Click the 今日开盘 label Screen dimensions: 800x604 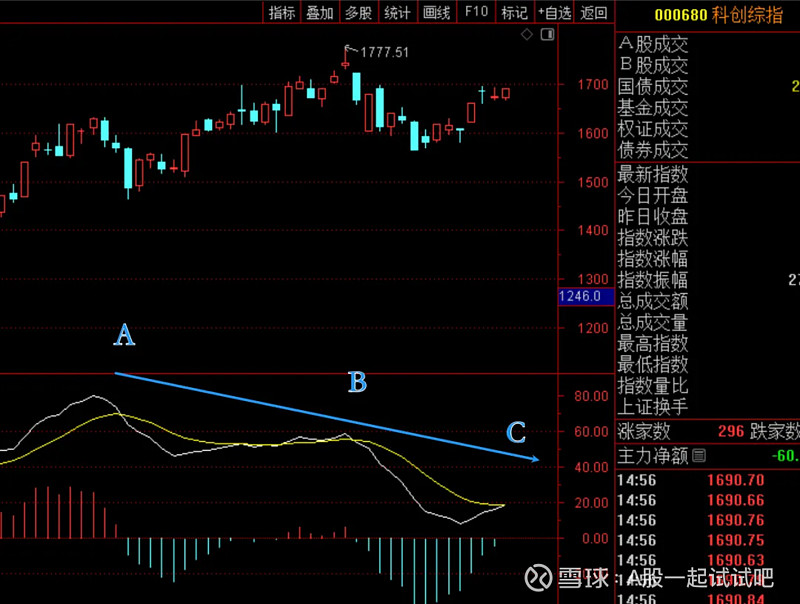(653, 195)
